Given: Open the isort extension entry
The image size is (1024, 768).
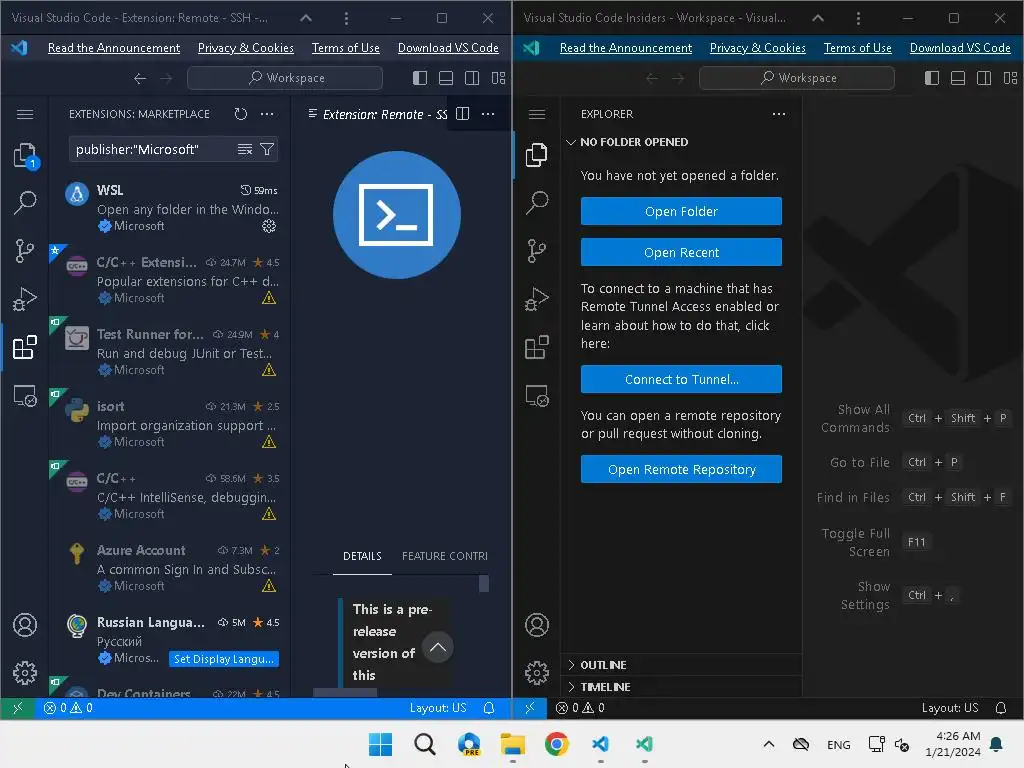Looking at the screenshot, I should pos(171,424).
